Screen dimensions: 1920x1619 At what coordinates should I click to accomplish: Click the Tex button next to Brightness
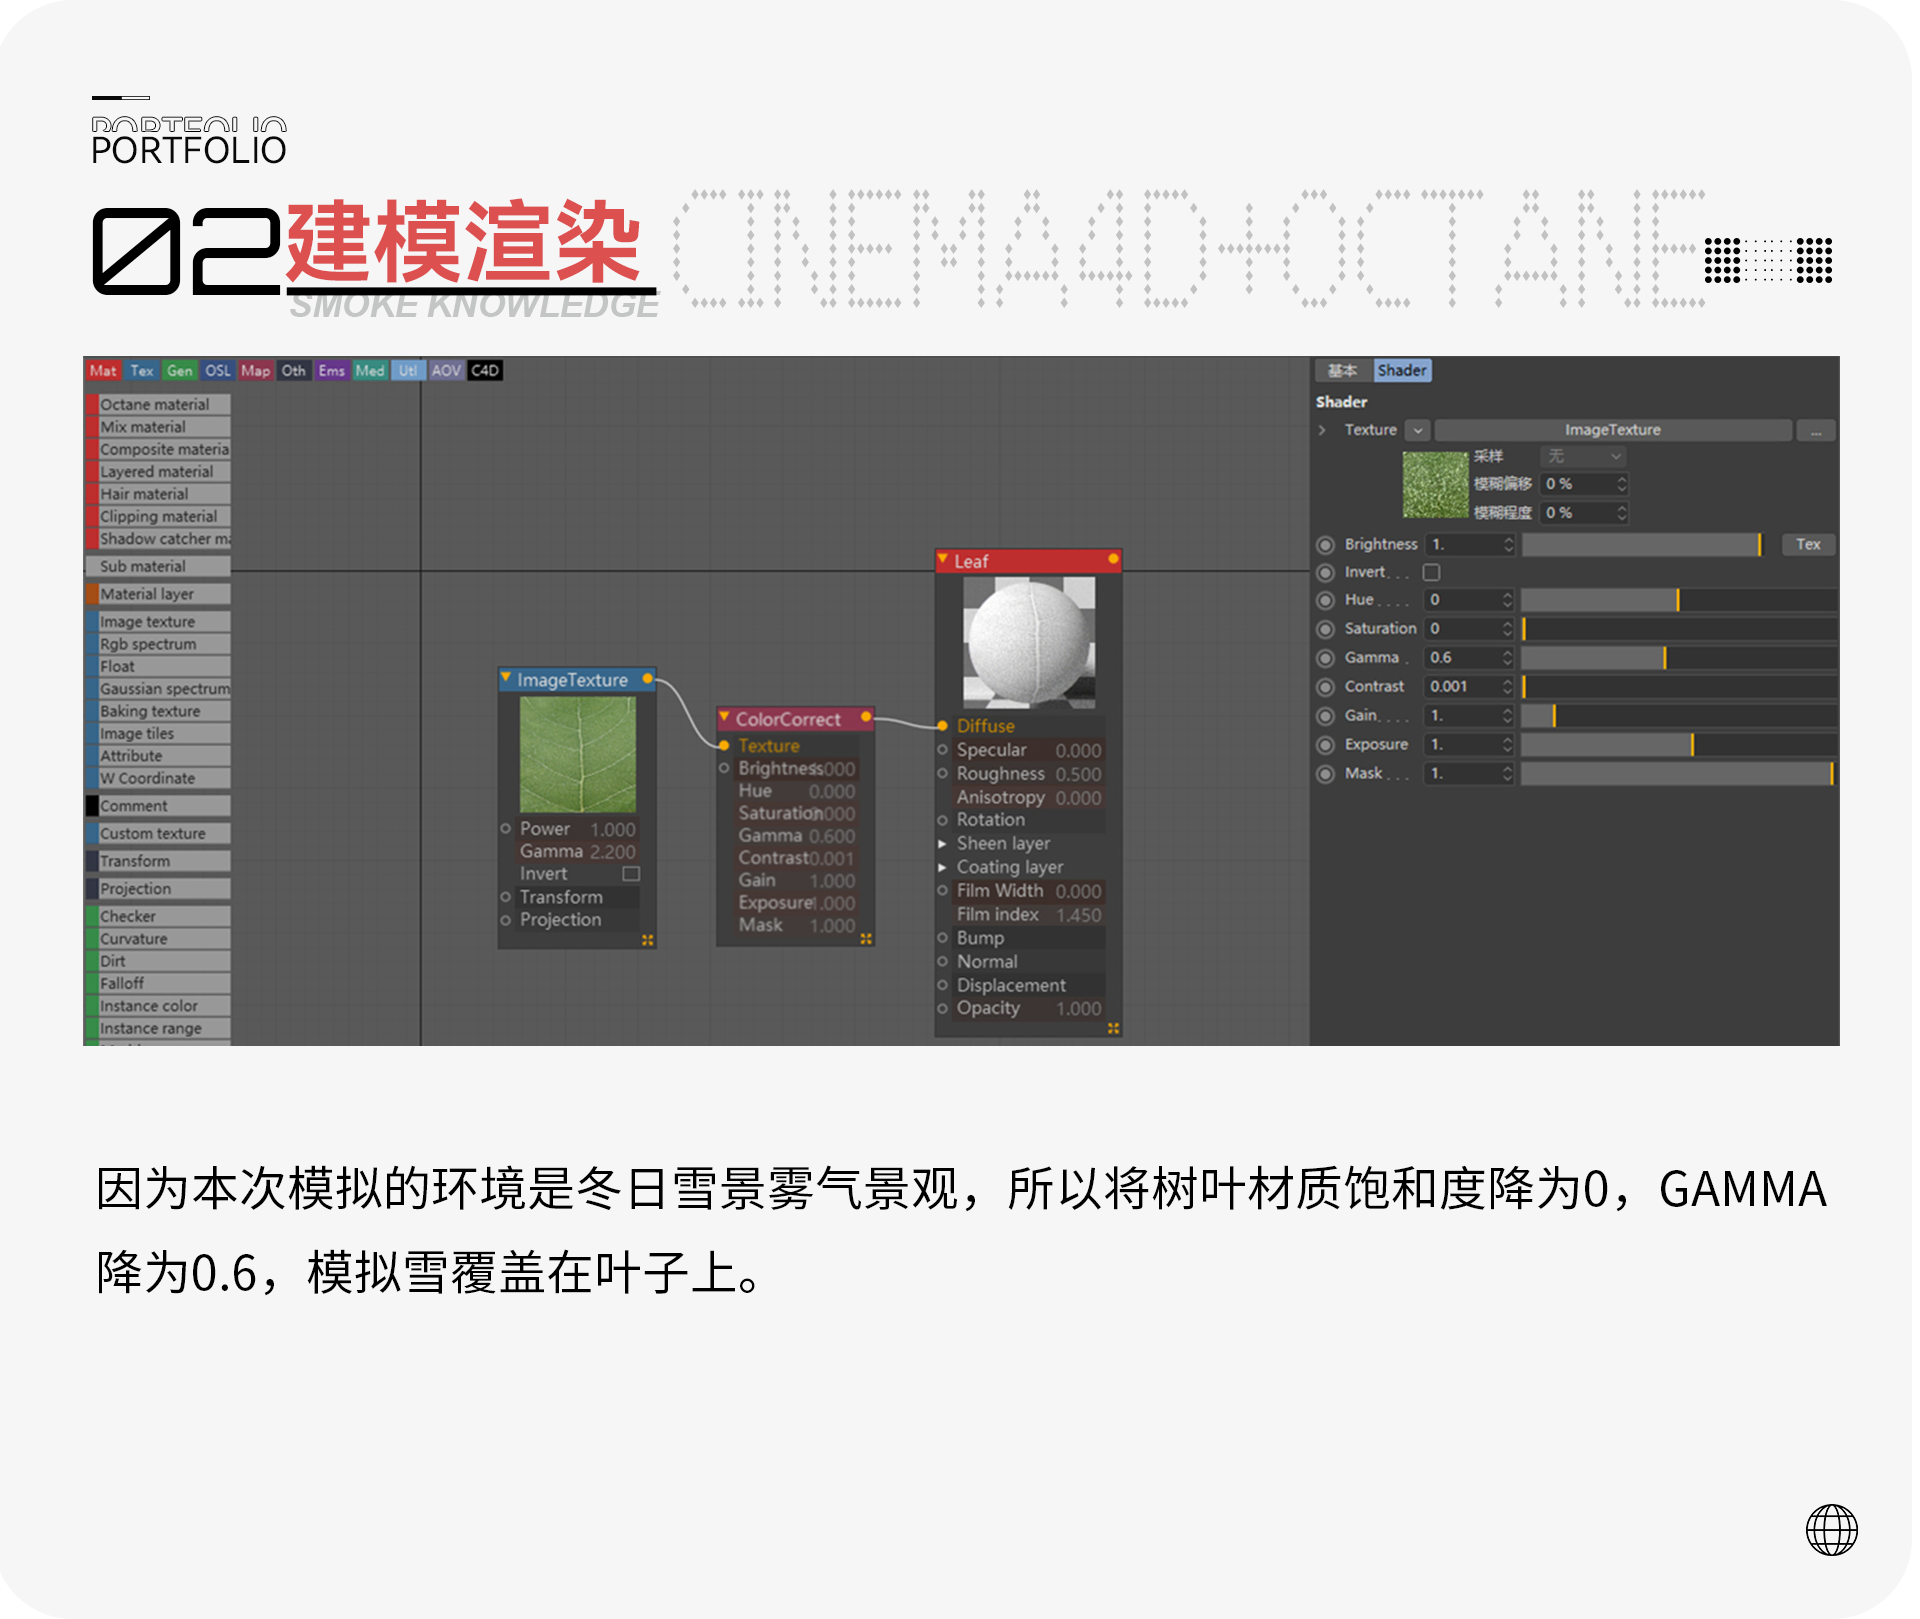tap(1807, 544)
